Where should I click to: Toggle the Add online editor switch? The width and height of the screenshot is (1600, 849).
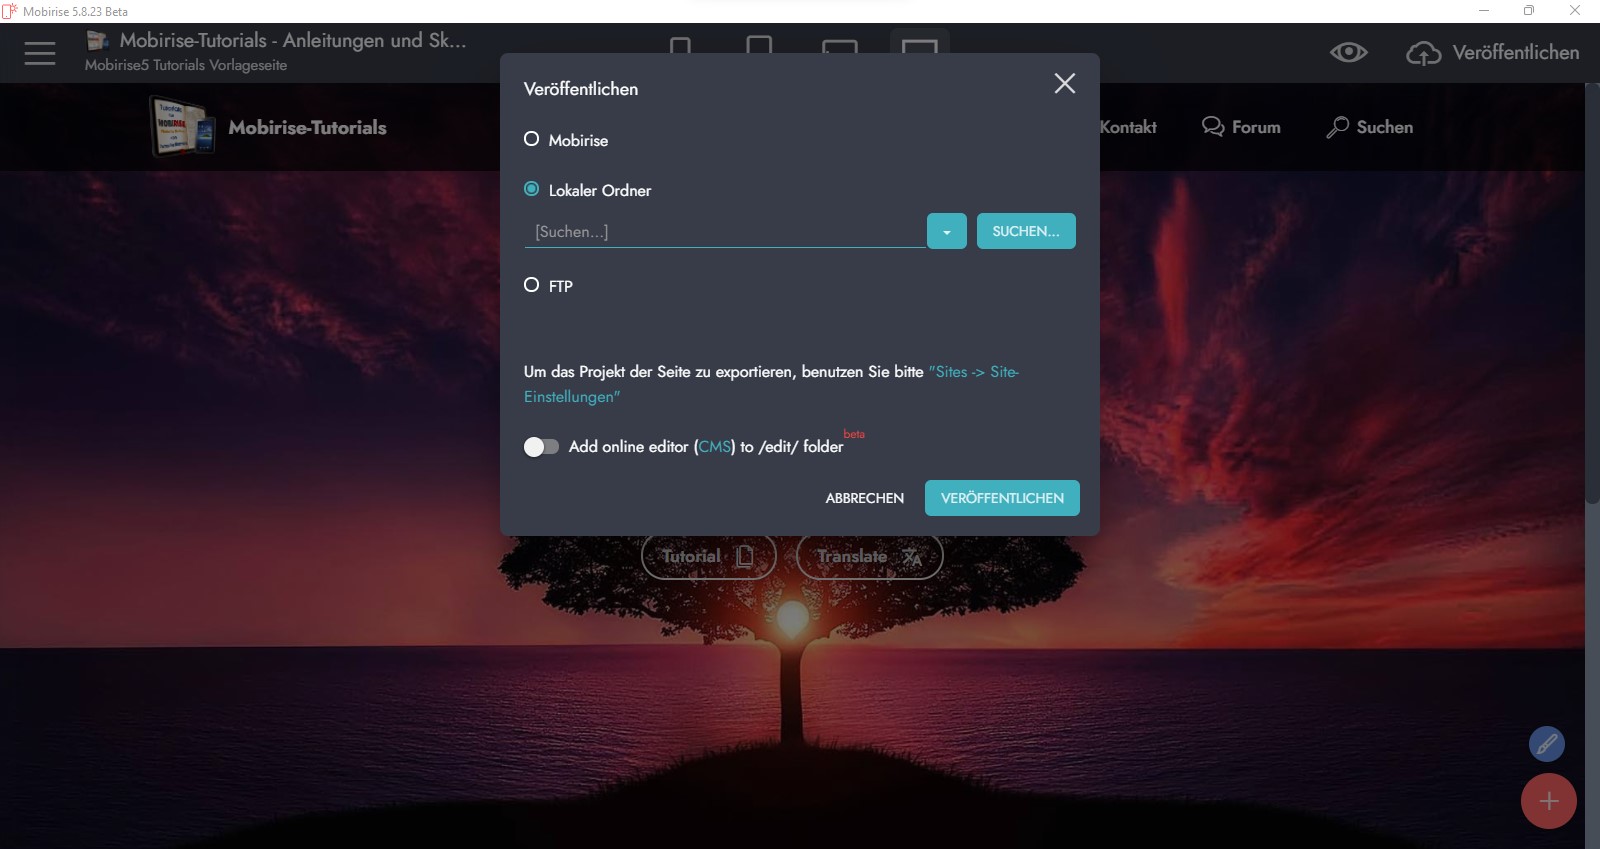click(x=541, y=447)
